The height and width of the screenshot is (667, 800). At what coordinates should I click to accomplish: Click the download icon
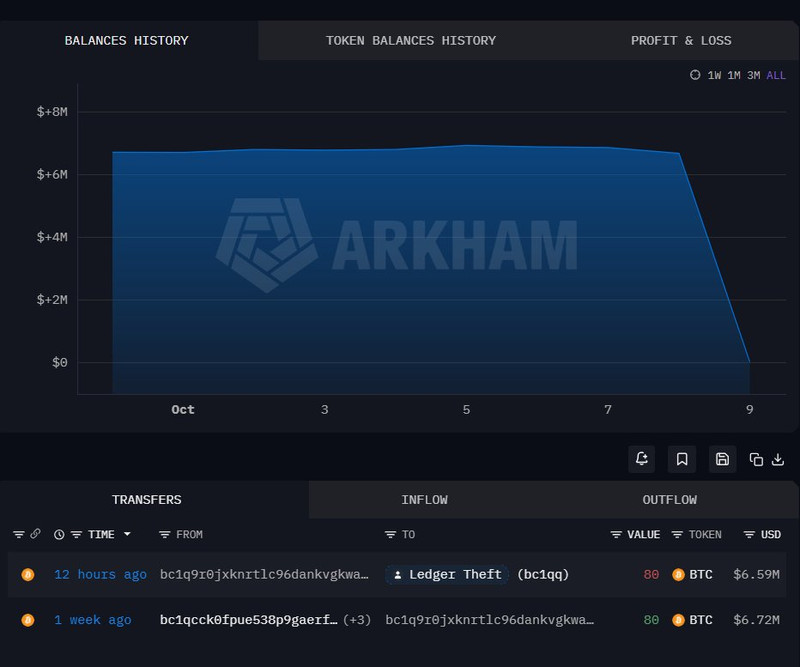coord(778,459)
